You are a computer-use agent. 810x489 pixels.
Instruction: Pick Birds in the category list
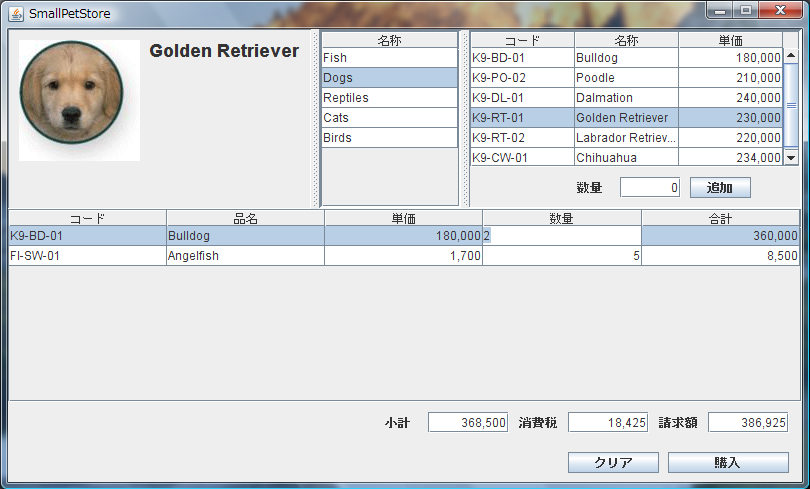click(388, 138)
